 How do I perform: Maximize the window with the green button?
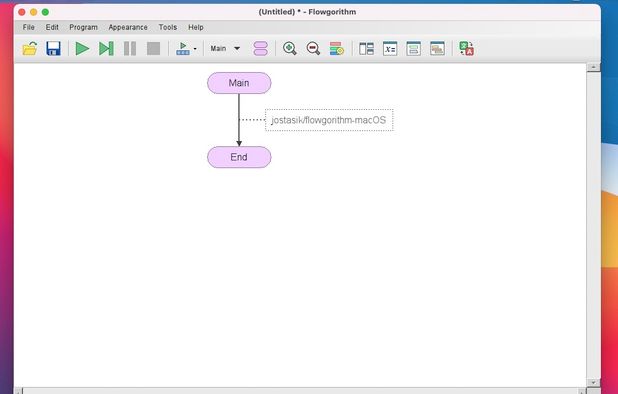tap(45, 12)
